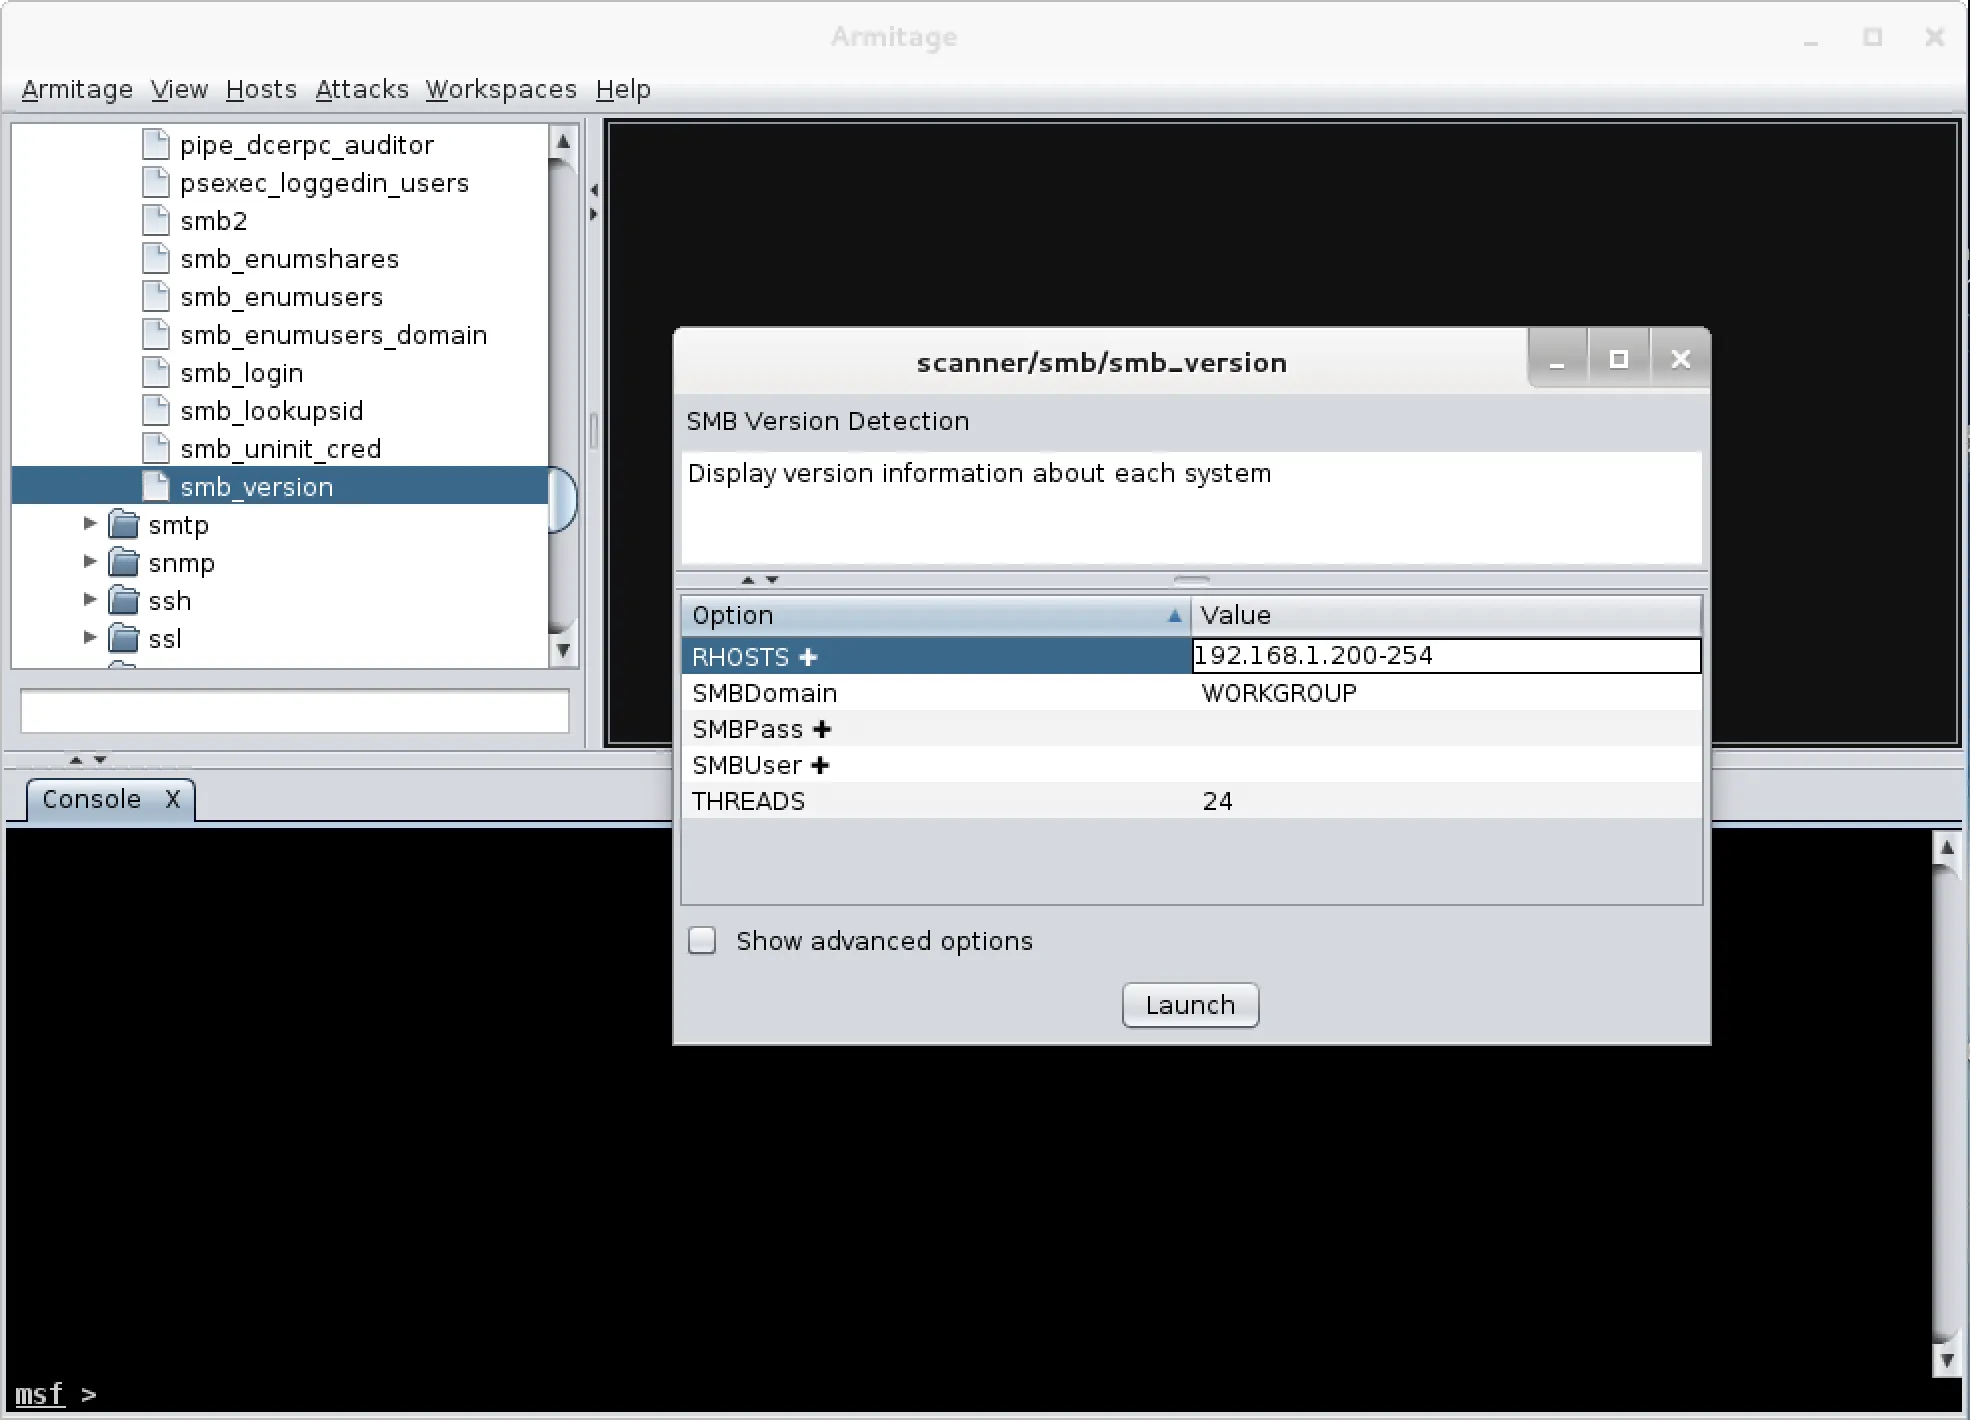Click the smb_login module file icon
The height and width of the screenshot is (1420, 1970).
pos(156,373)
